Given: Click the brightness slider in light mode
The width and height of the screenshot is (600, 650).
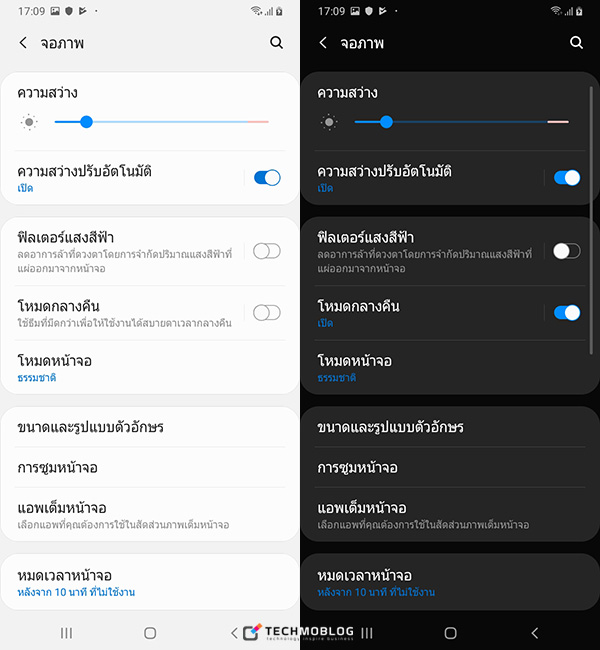Looking at the screenshot, I should tap(160, 122).
